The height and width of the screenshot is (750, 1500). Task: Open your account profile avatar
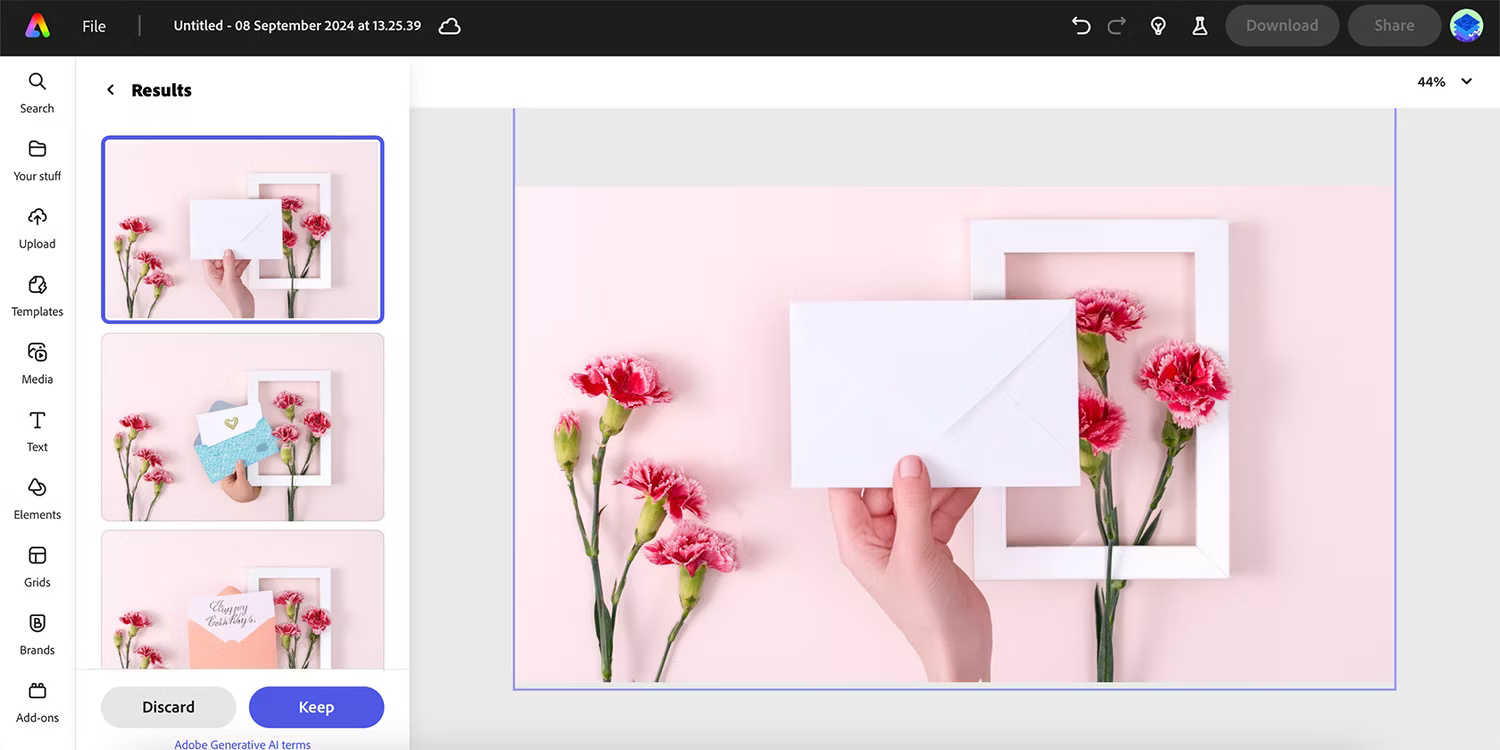1466,25
